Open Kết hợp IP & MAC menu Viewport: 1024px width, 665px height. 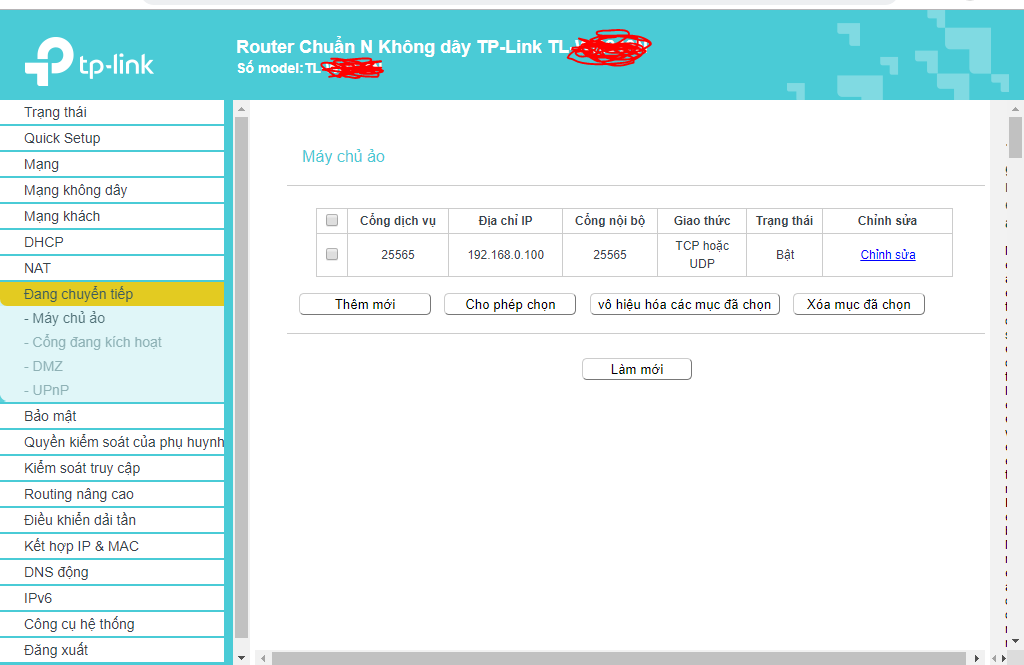[x=112, y=546]
